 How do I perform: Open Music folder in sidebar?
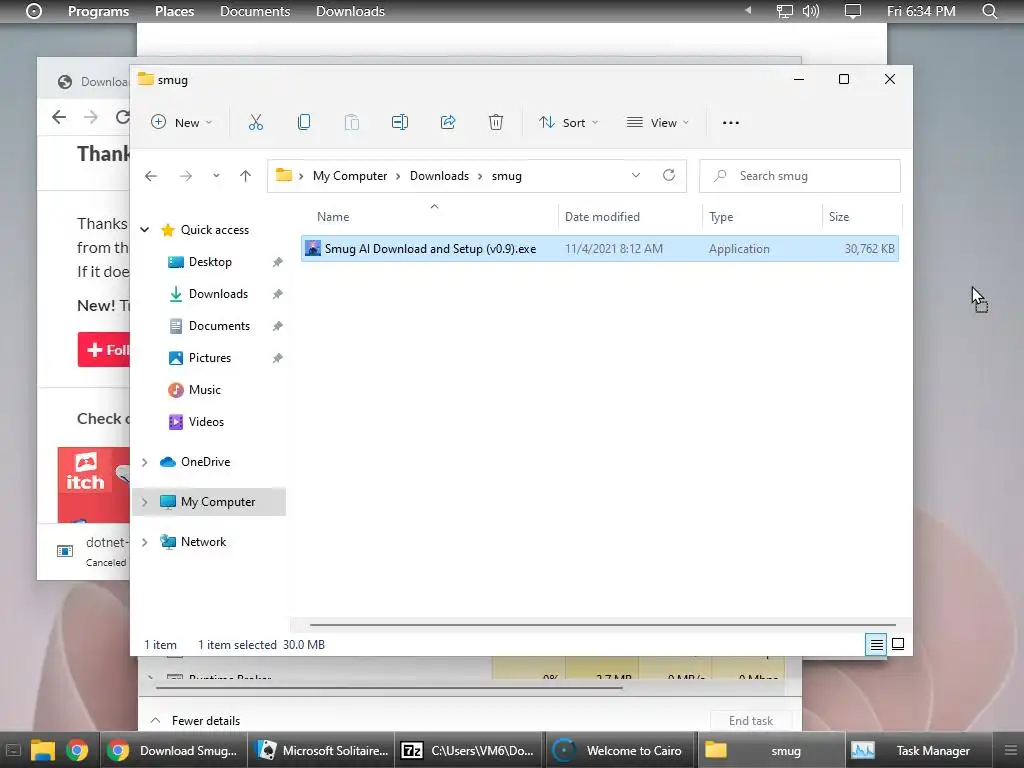click(204, 390)
